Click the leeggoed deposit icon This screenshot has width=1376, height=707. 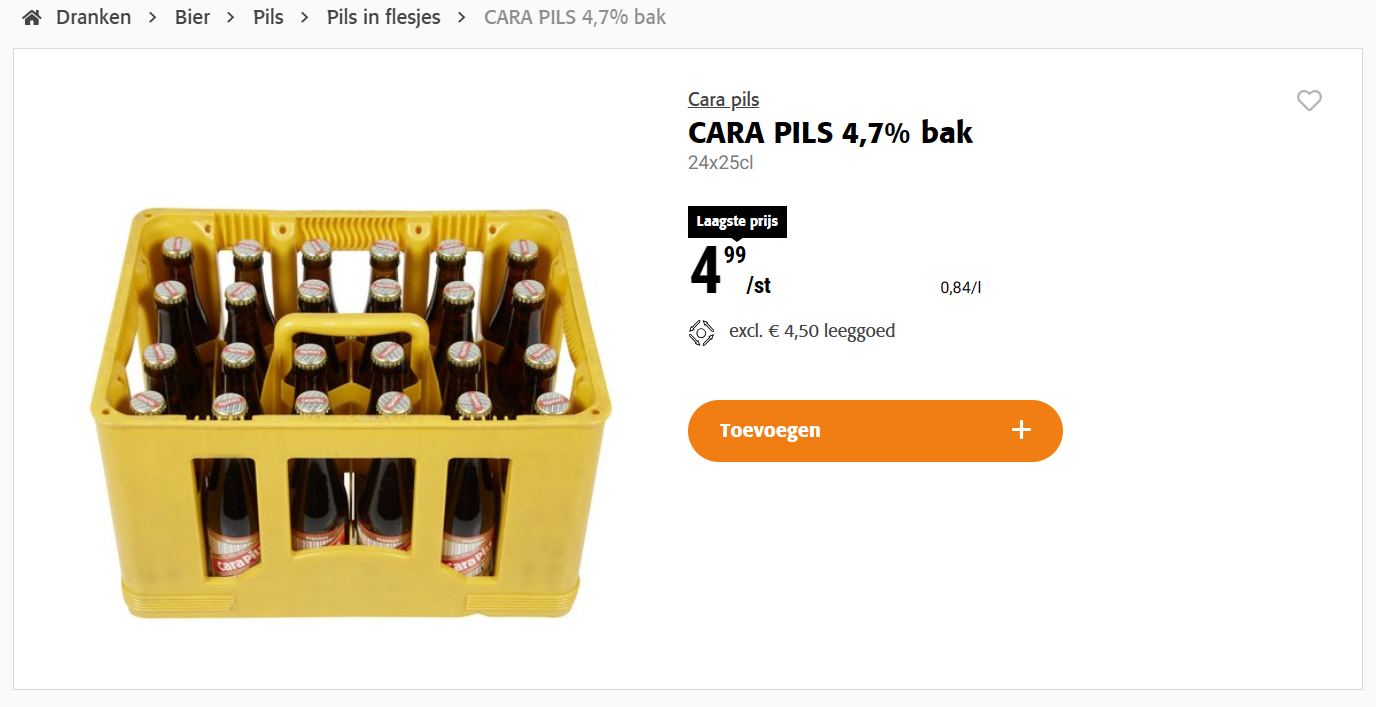click(x=701, y=332)
